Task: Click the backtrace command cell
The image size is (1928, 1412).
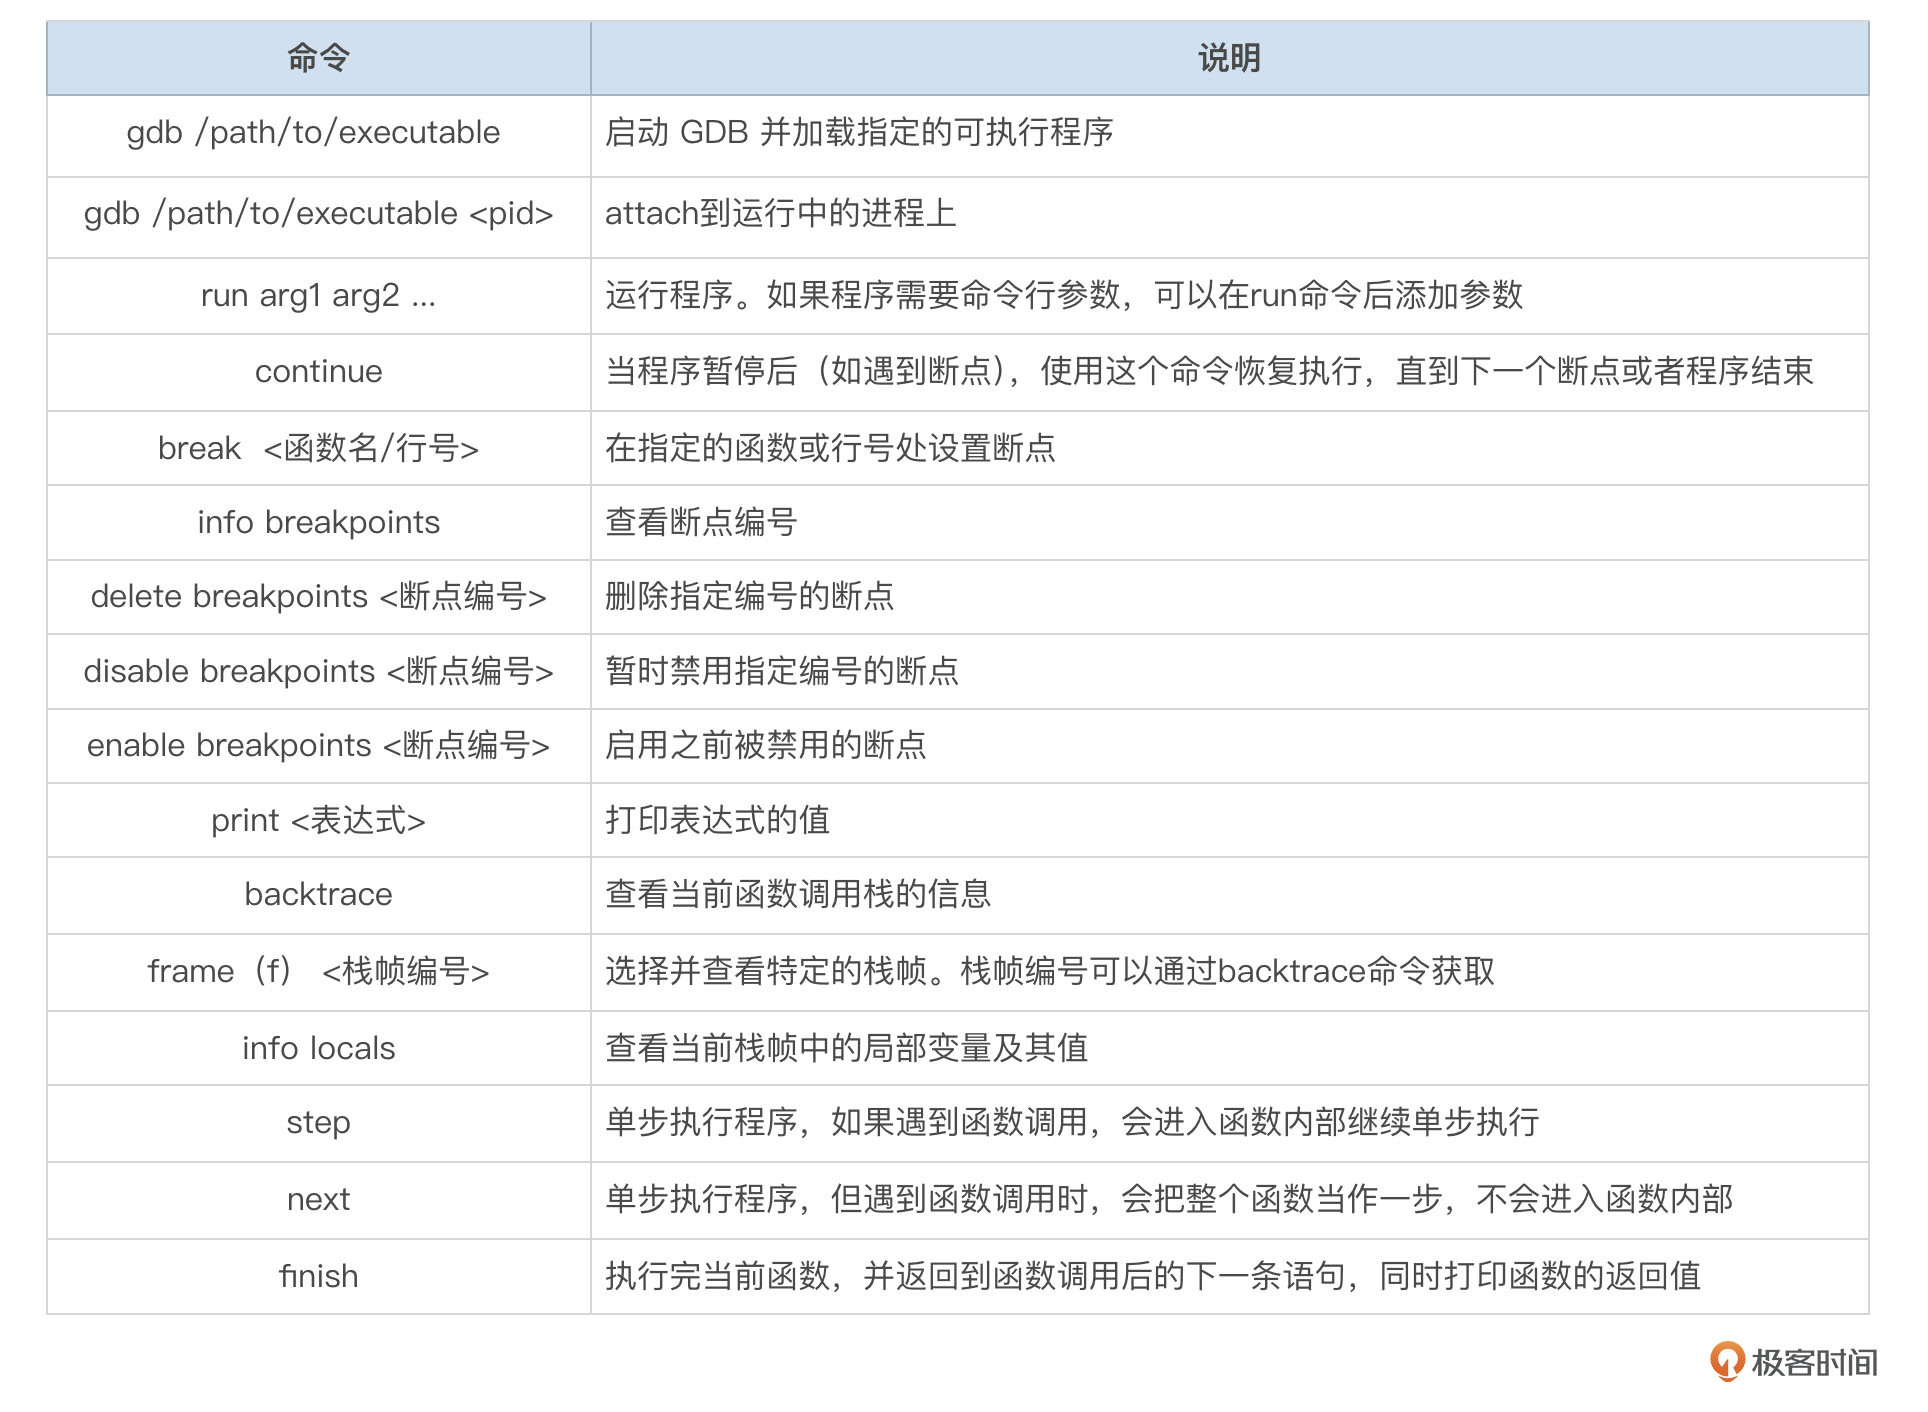Action: (x=318, y=894)
